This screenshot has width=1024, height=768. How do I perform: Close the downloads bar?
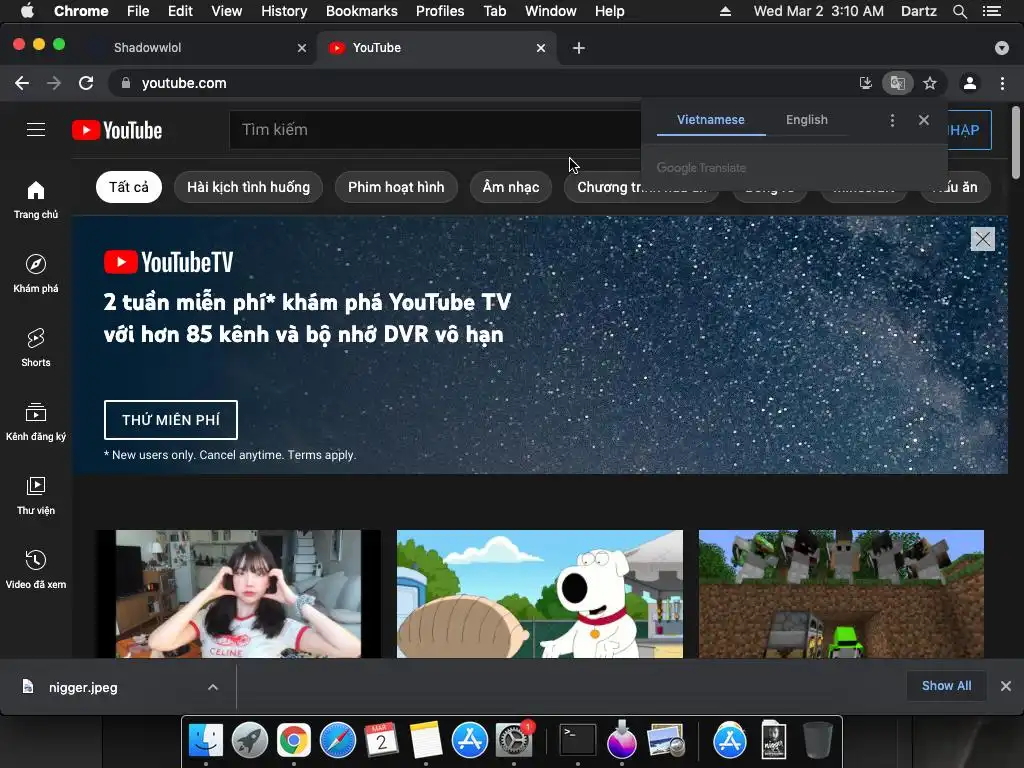click(1006, 686)
